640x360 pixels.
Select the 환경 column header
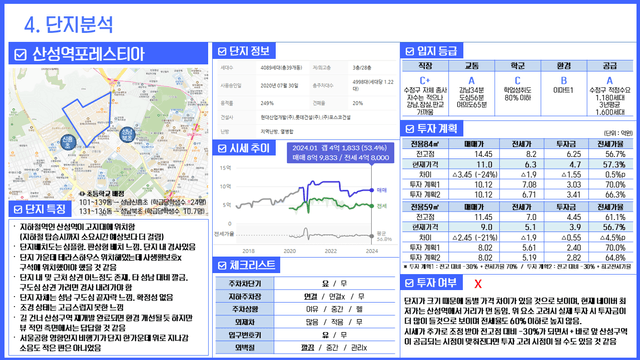coord(564,66)
